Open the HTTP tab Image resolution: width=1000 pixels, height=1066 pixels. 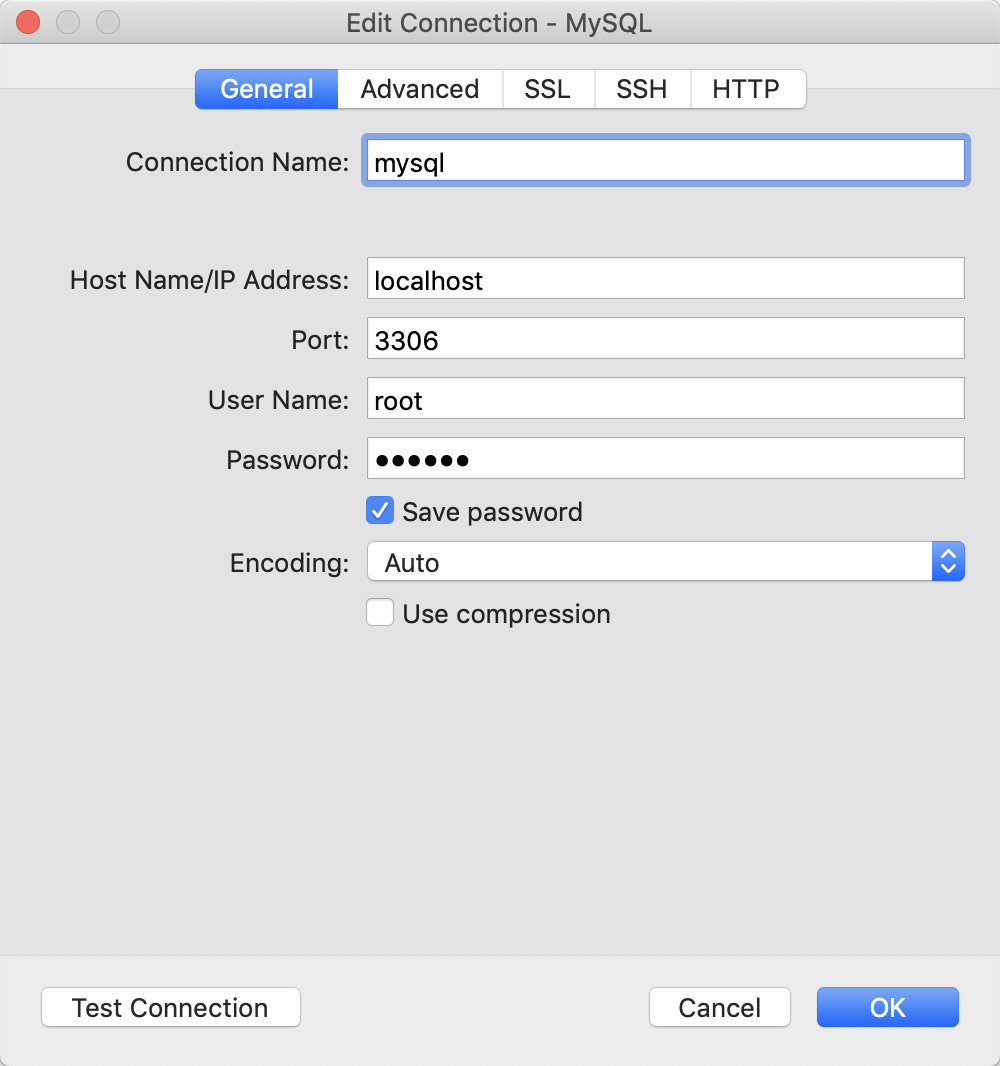746,89
